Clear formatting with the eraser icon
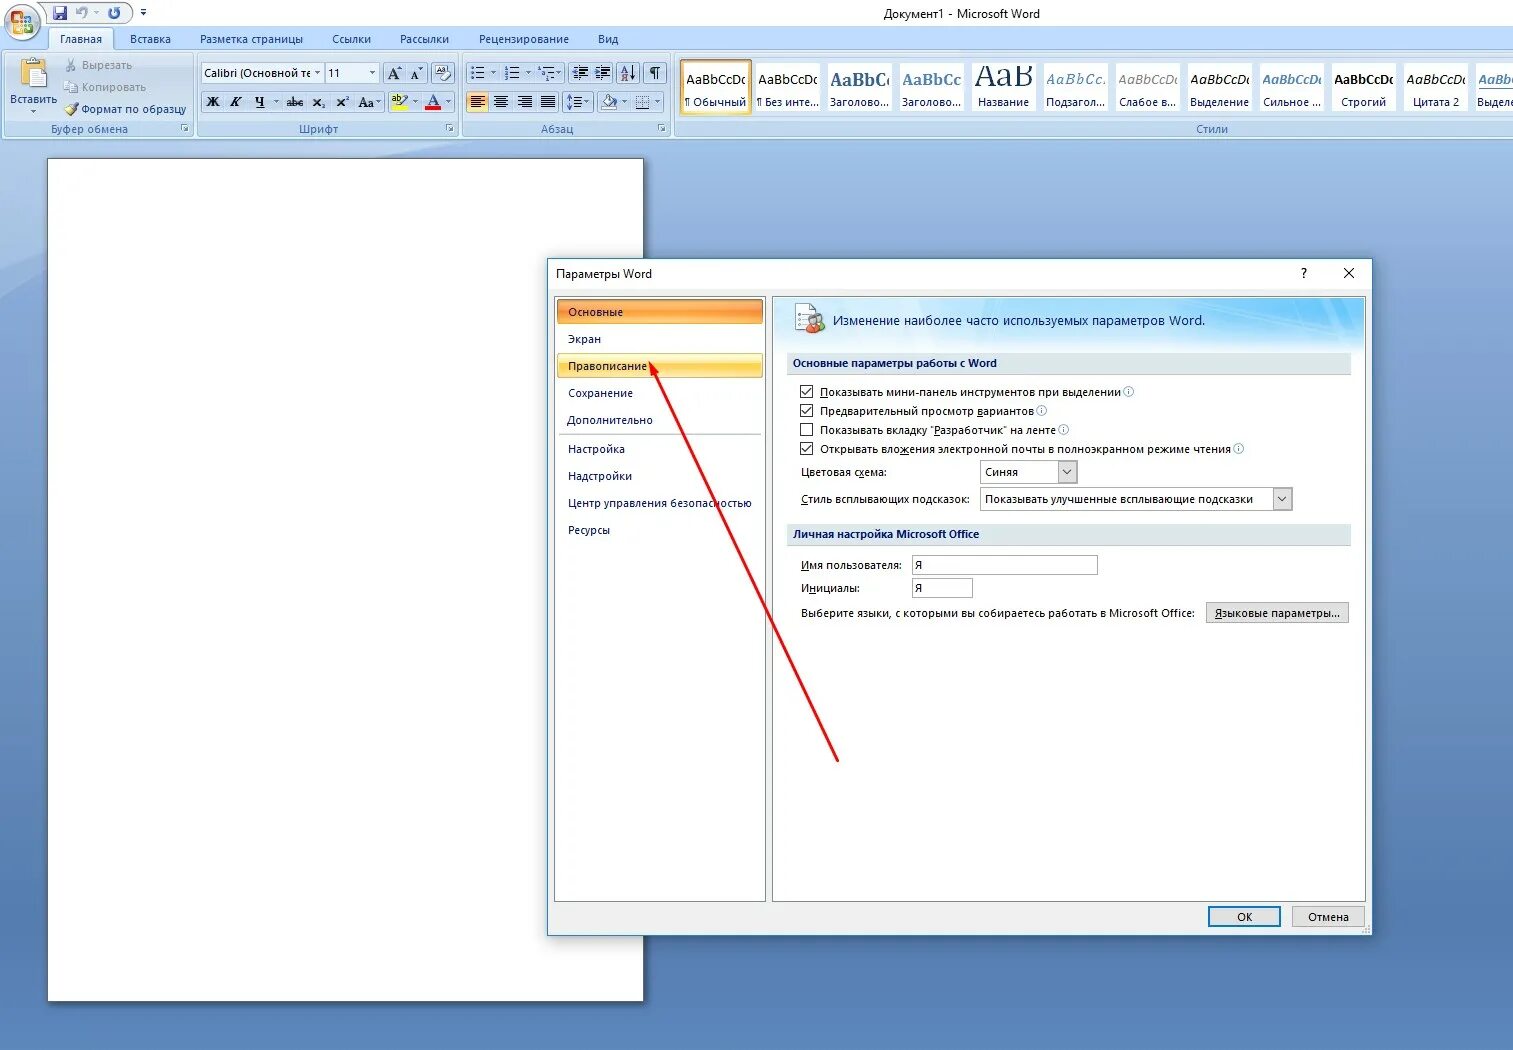This screenshot has width=1513, height=1050. click(x=443, y=73)
